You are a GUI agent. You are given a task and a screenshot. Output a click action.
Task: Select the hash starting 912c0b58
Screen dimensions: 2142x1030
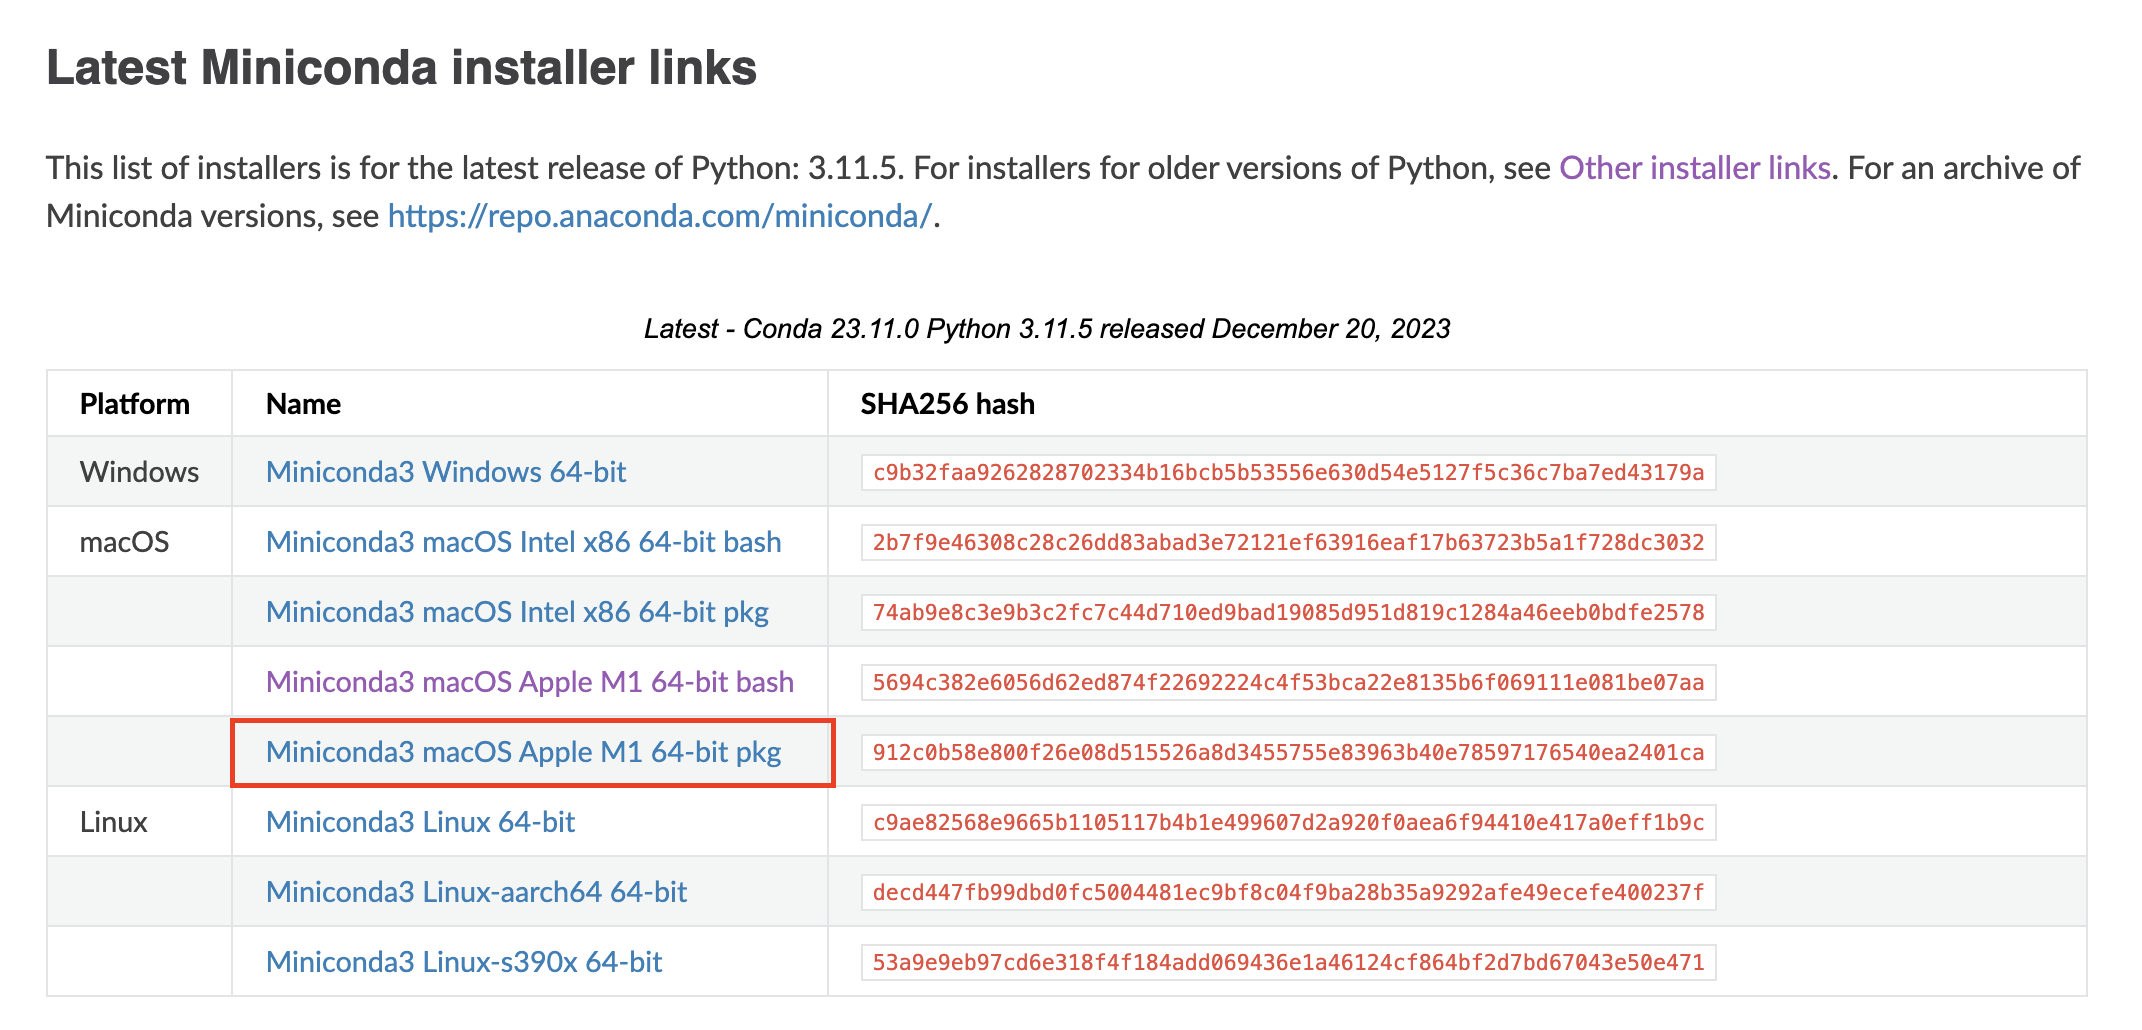1288,752
